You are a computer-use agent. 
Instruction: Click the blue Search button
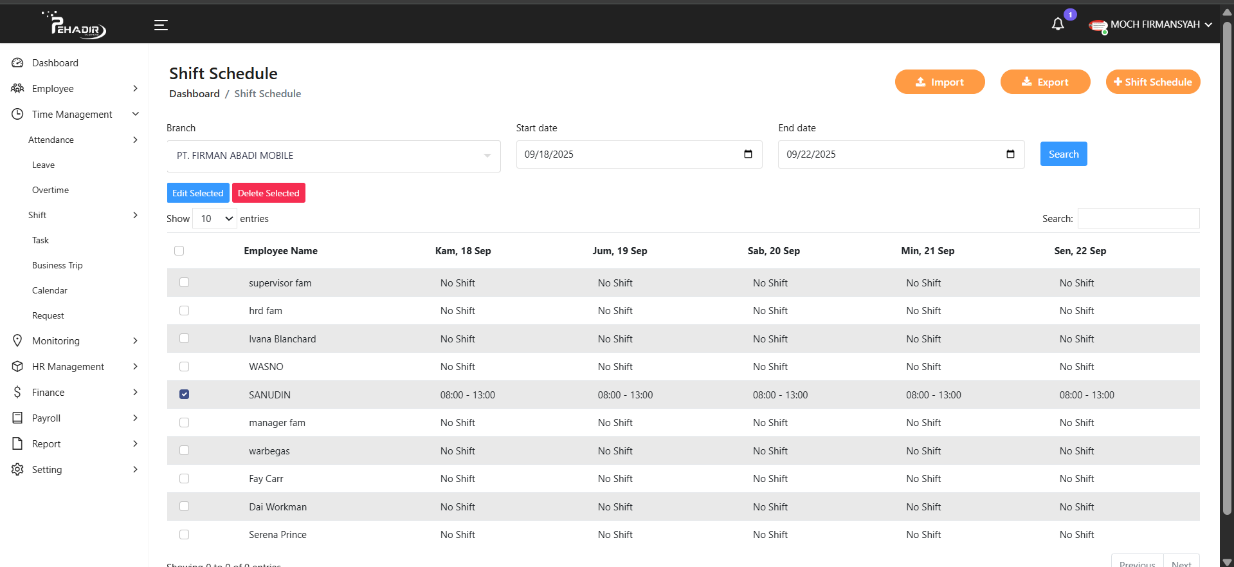click(x=1063, y=154)
